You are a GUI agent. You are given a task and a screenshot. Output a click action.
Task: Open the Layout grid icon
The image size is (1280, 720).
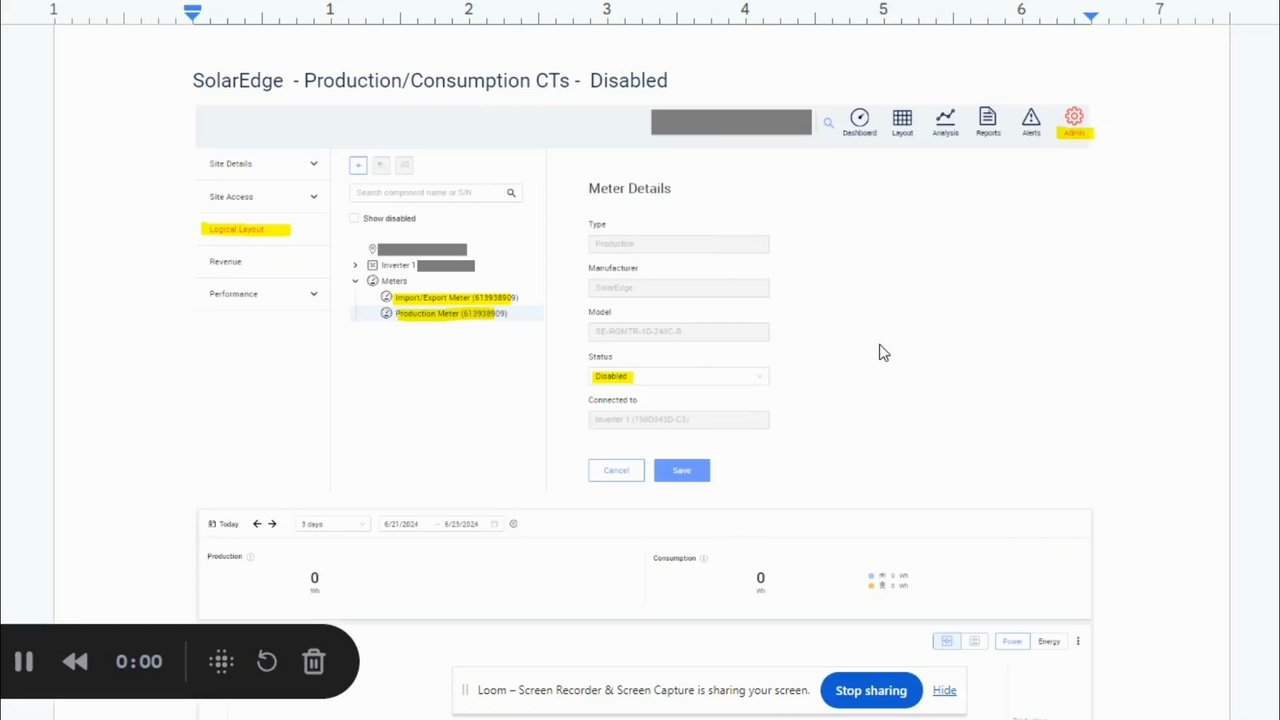click(902, 118)
